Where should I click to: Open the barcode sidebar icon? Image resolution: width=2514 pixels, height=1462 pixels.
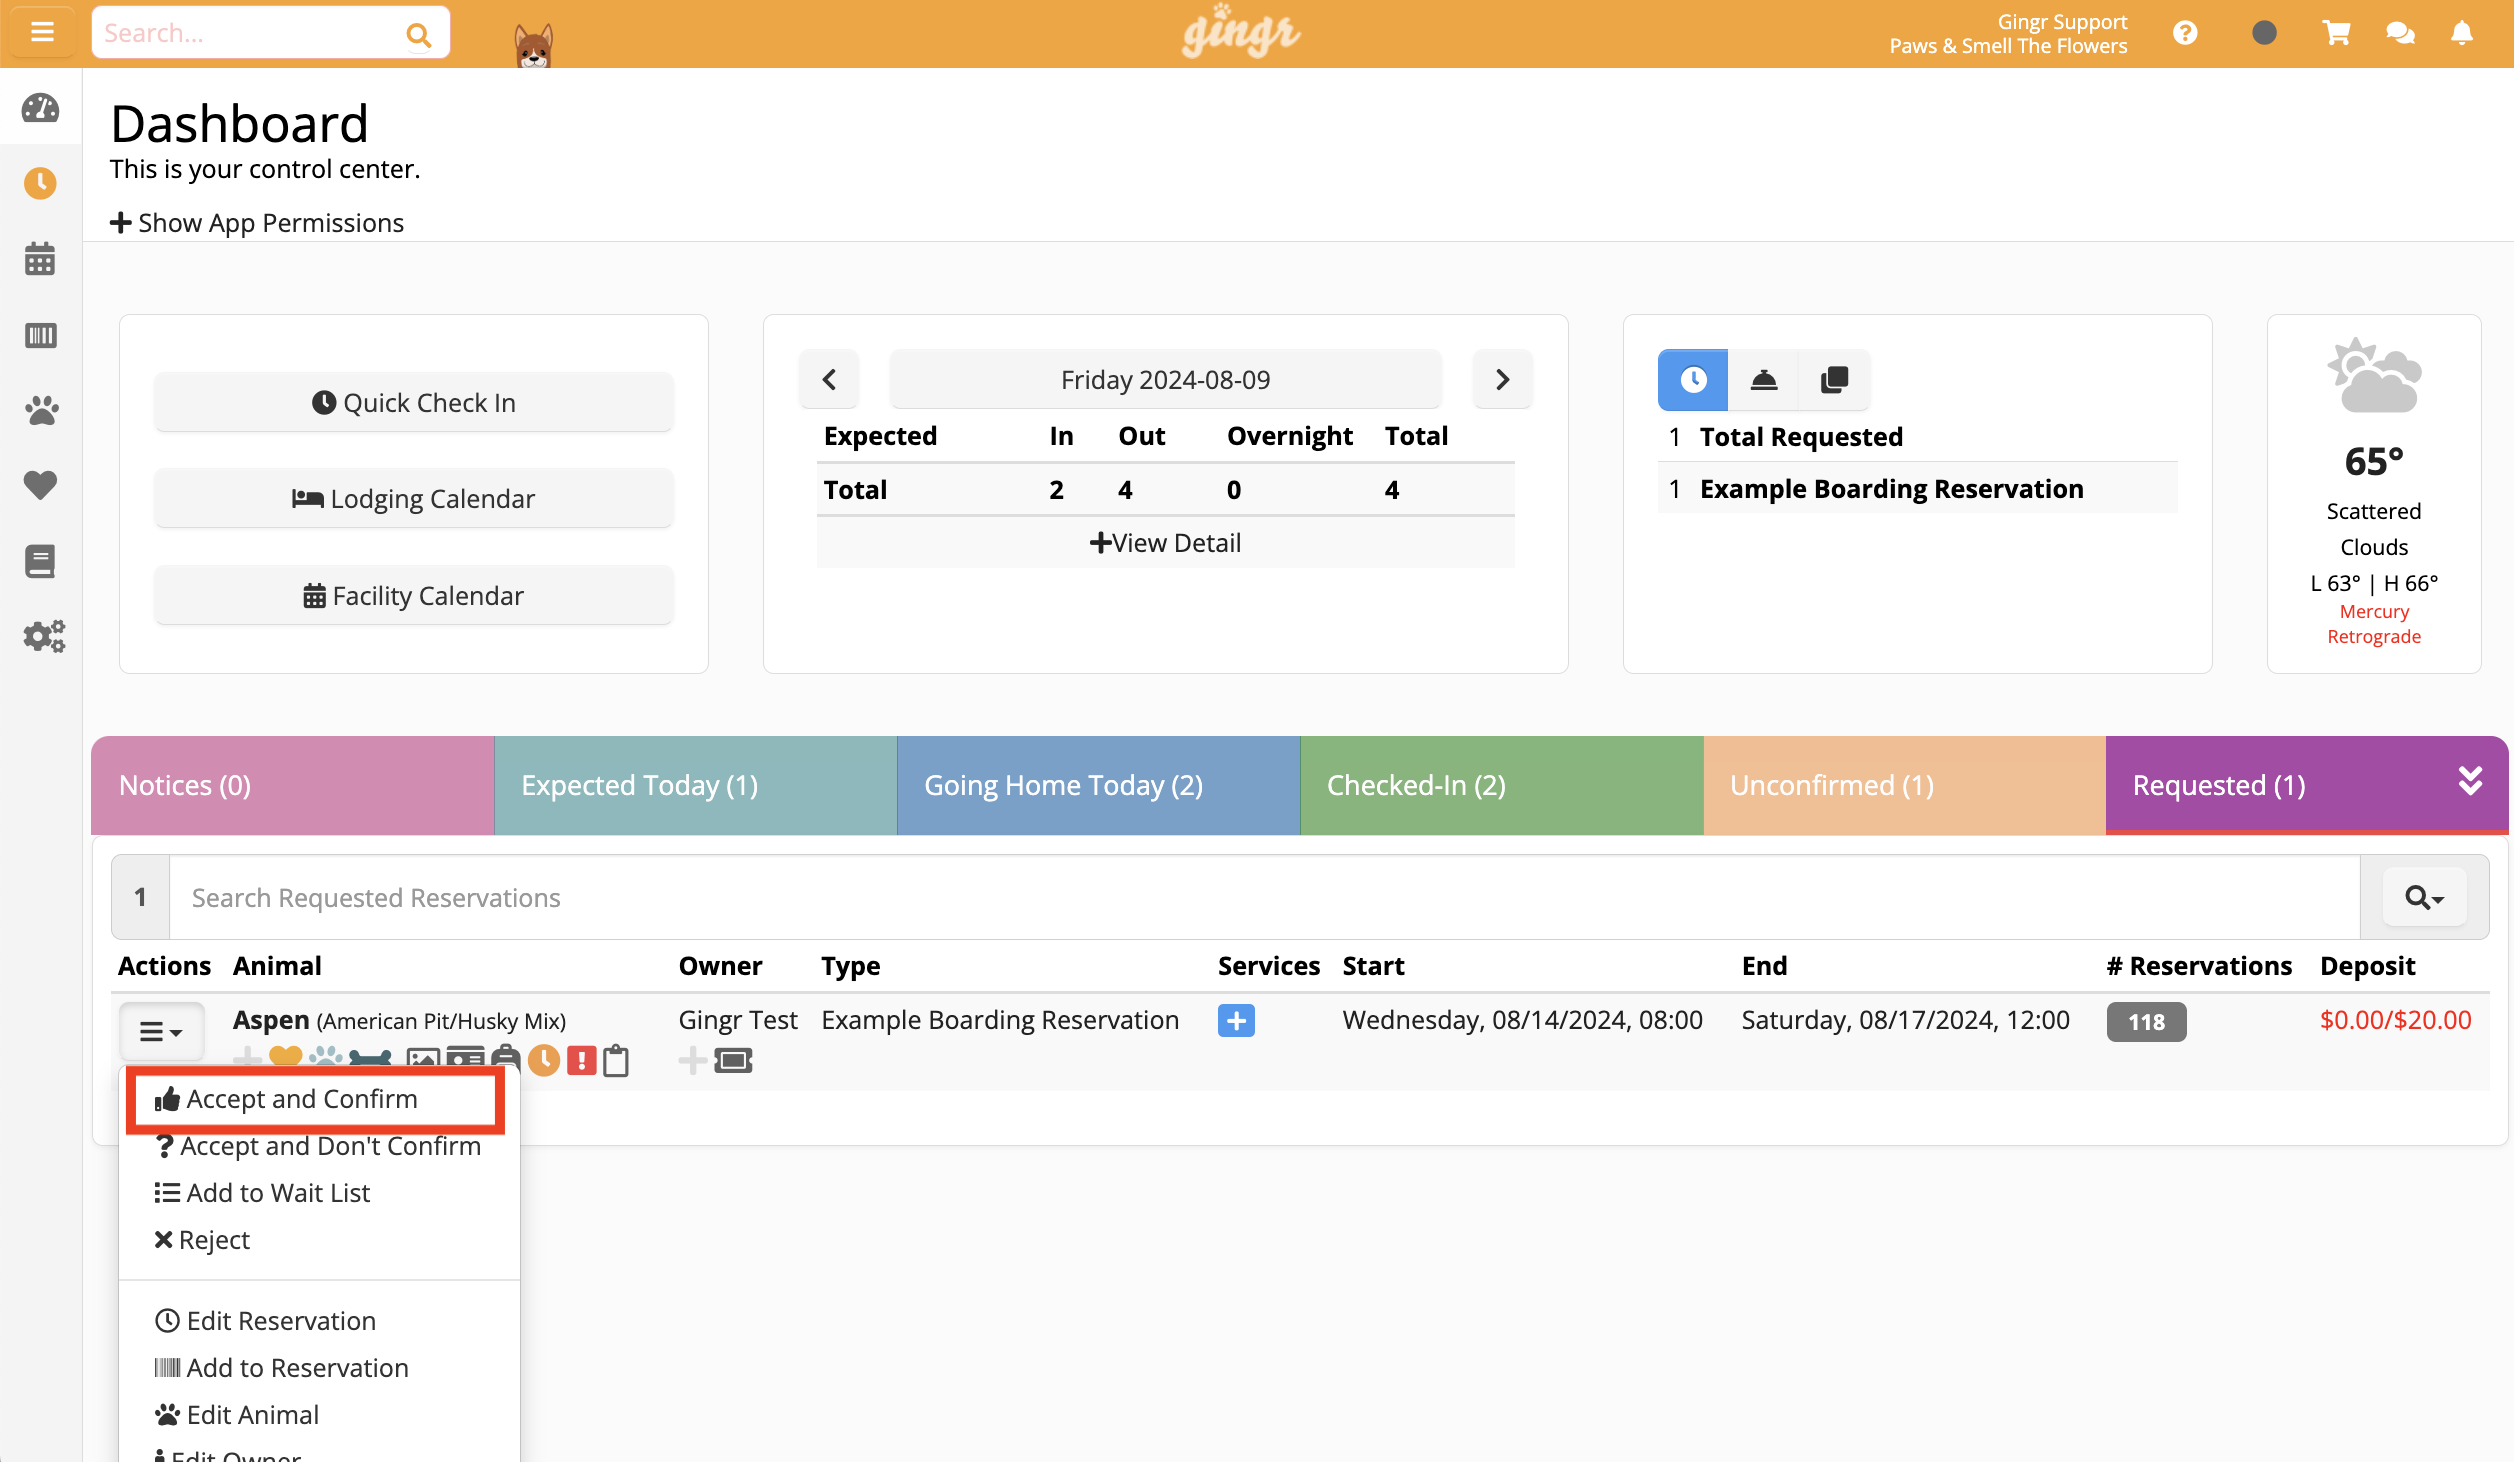coord(41,335)
